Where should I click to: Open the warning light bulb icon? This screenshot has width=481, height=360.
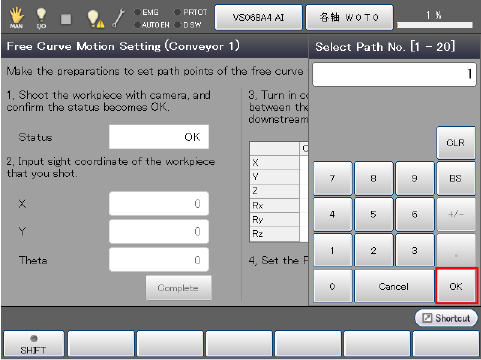tap(95, 19)
